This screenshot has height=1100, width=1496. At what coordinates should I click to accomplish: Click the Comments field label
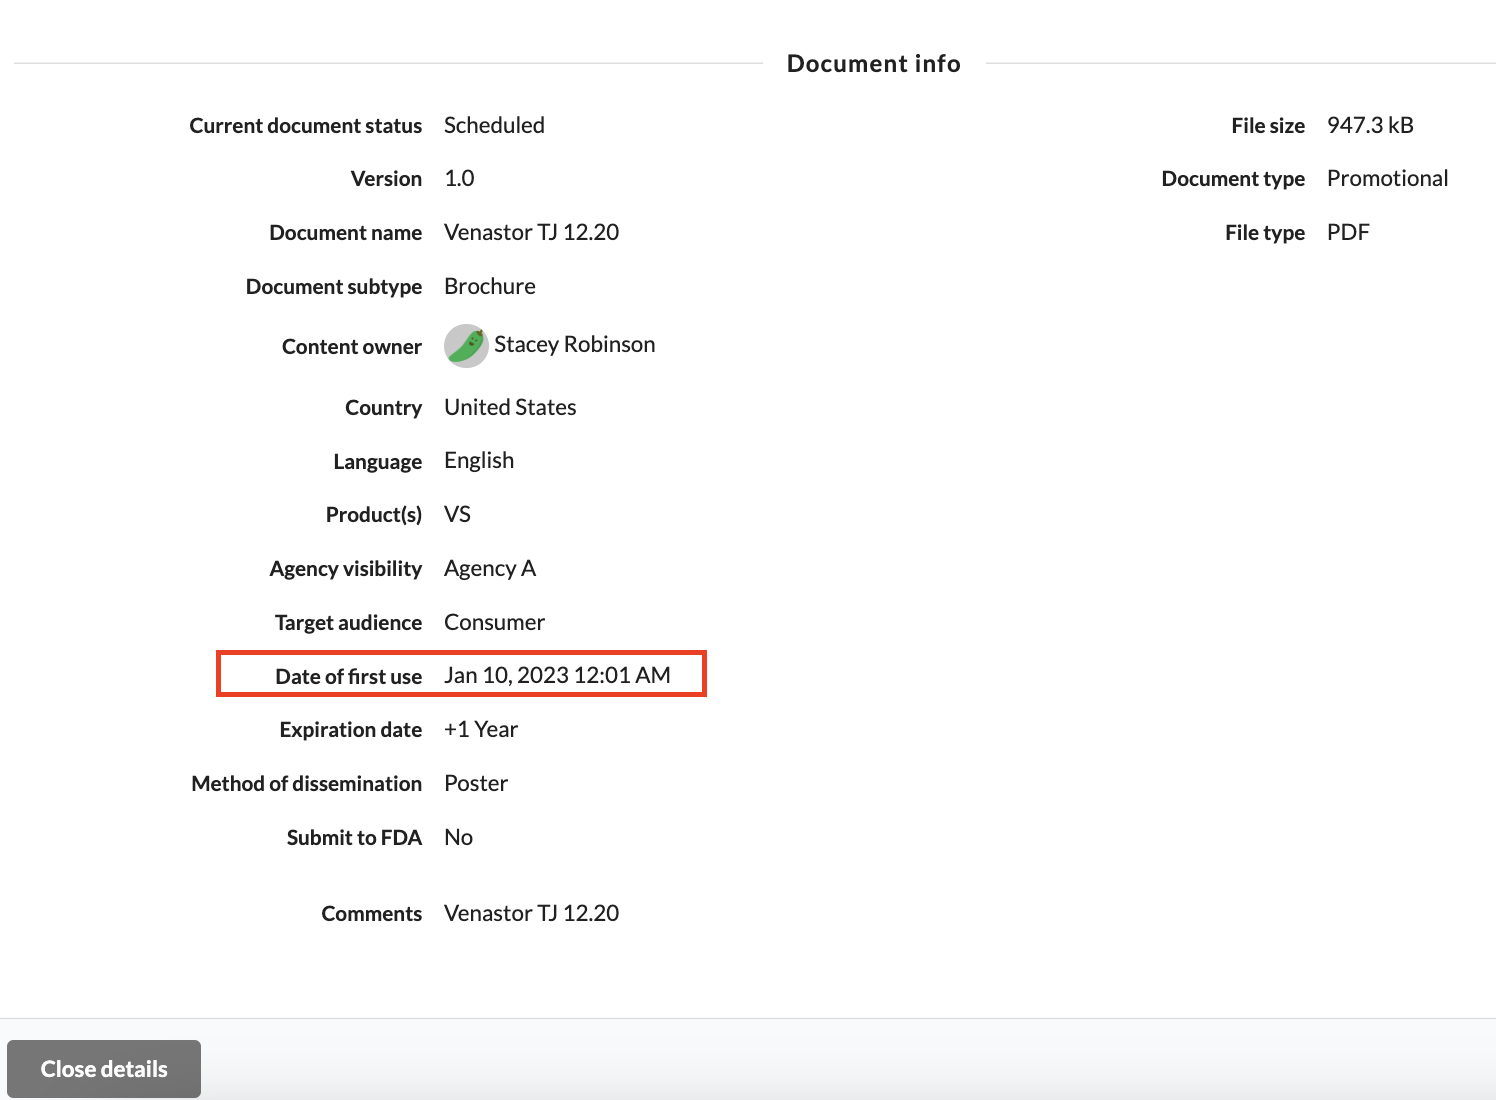(x=372, y=913)
